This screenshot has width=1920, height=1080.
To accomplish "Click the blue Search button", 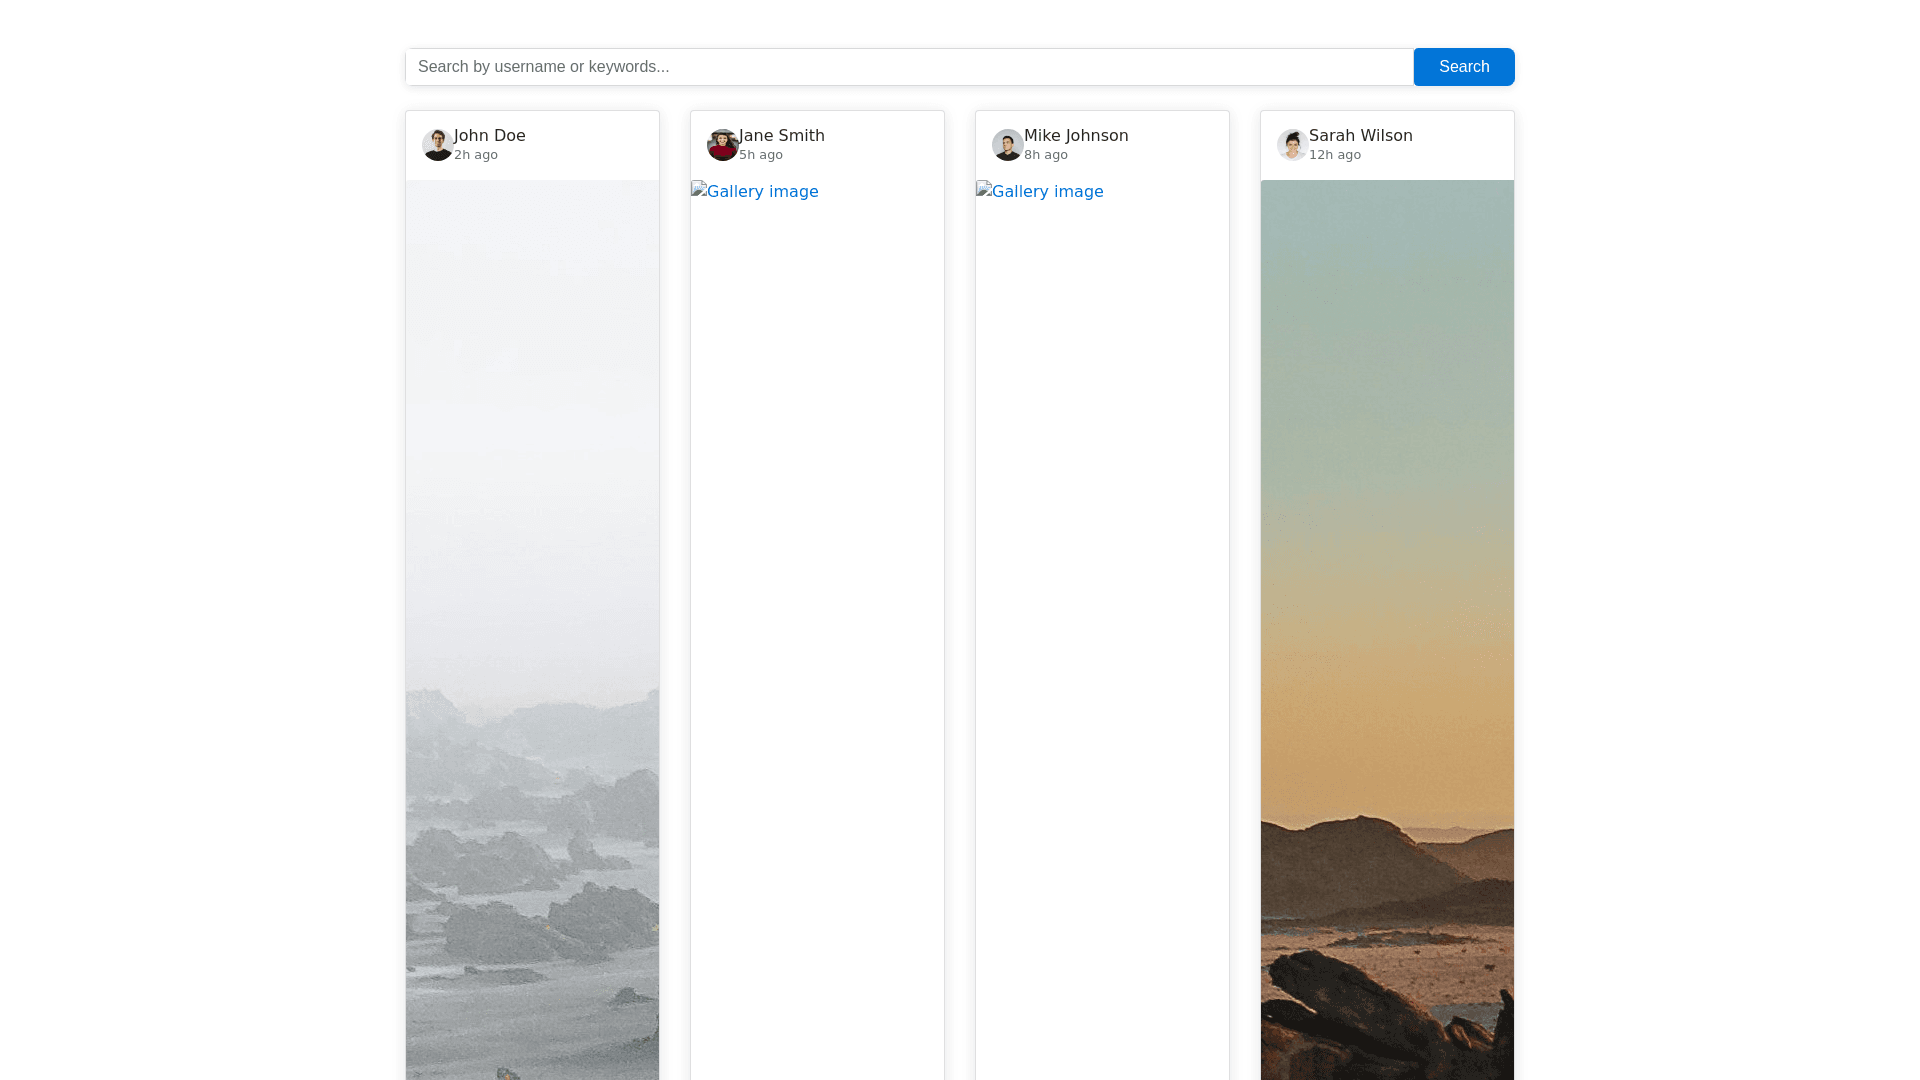I will tap(1463, 67).
